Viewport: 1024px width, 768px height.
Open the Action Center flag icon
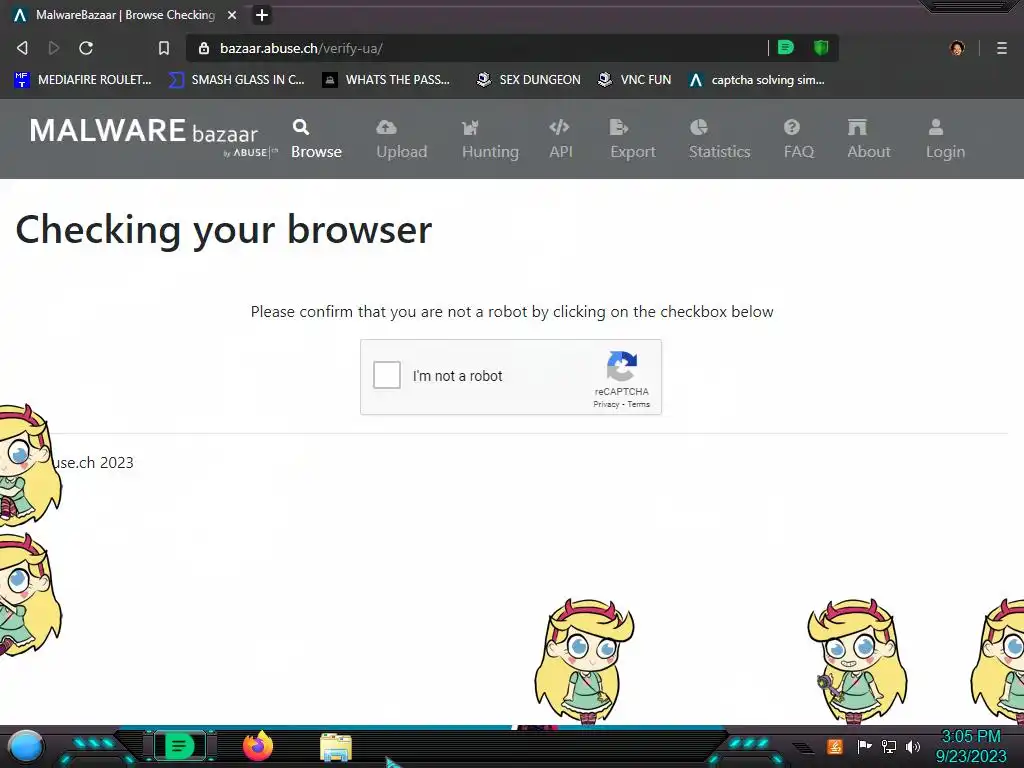pyautogui.click(x=864, y=746)
